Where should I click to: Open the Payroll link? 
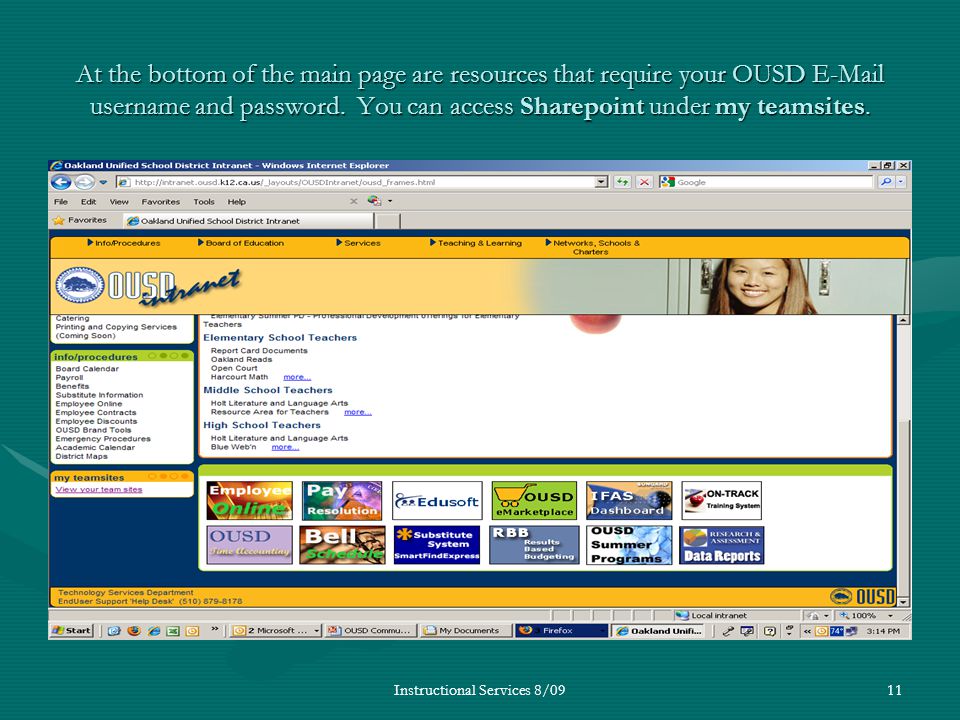point(69,378)
